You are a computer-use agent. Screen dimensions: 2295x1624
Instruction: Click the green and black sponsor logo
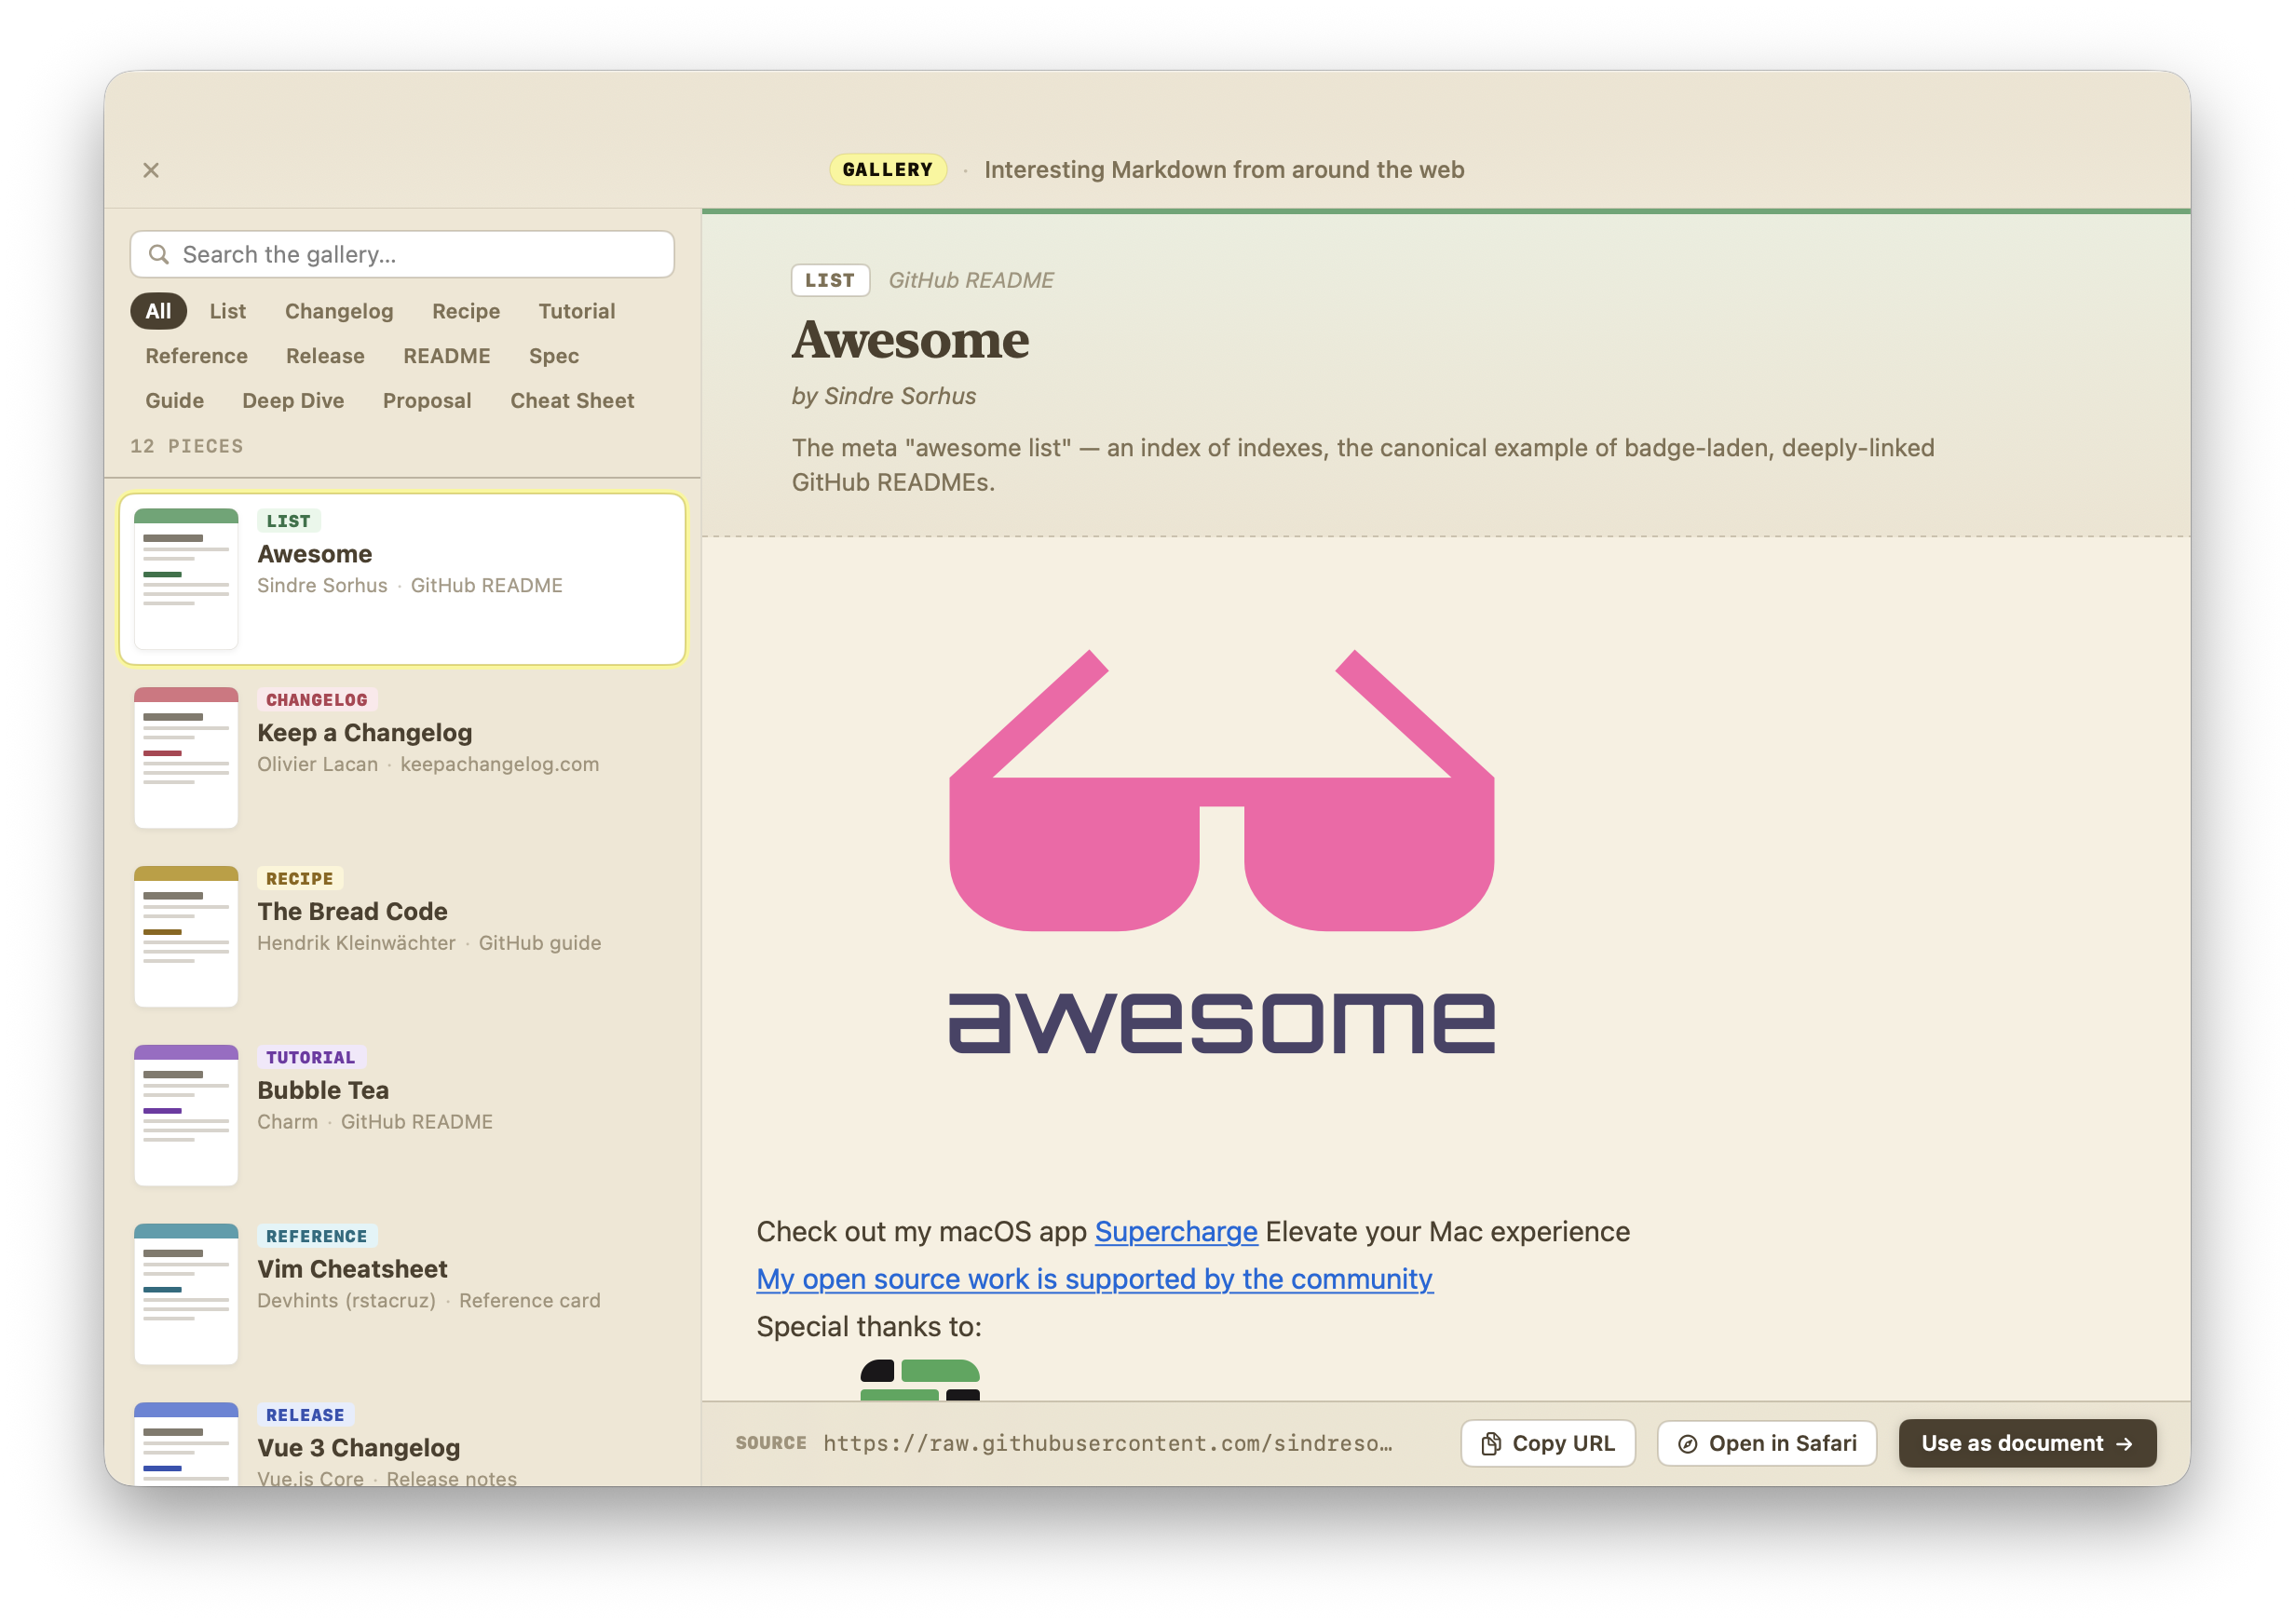pyautogui.click(x=920, y=1380)
